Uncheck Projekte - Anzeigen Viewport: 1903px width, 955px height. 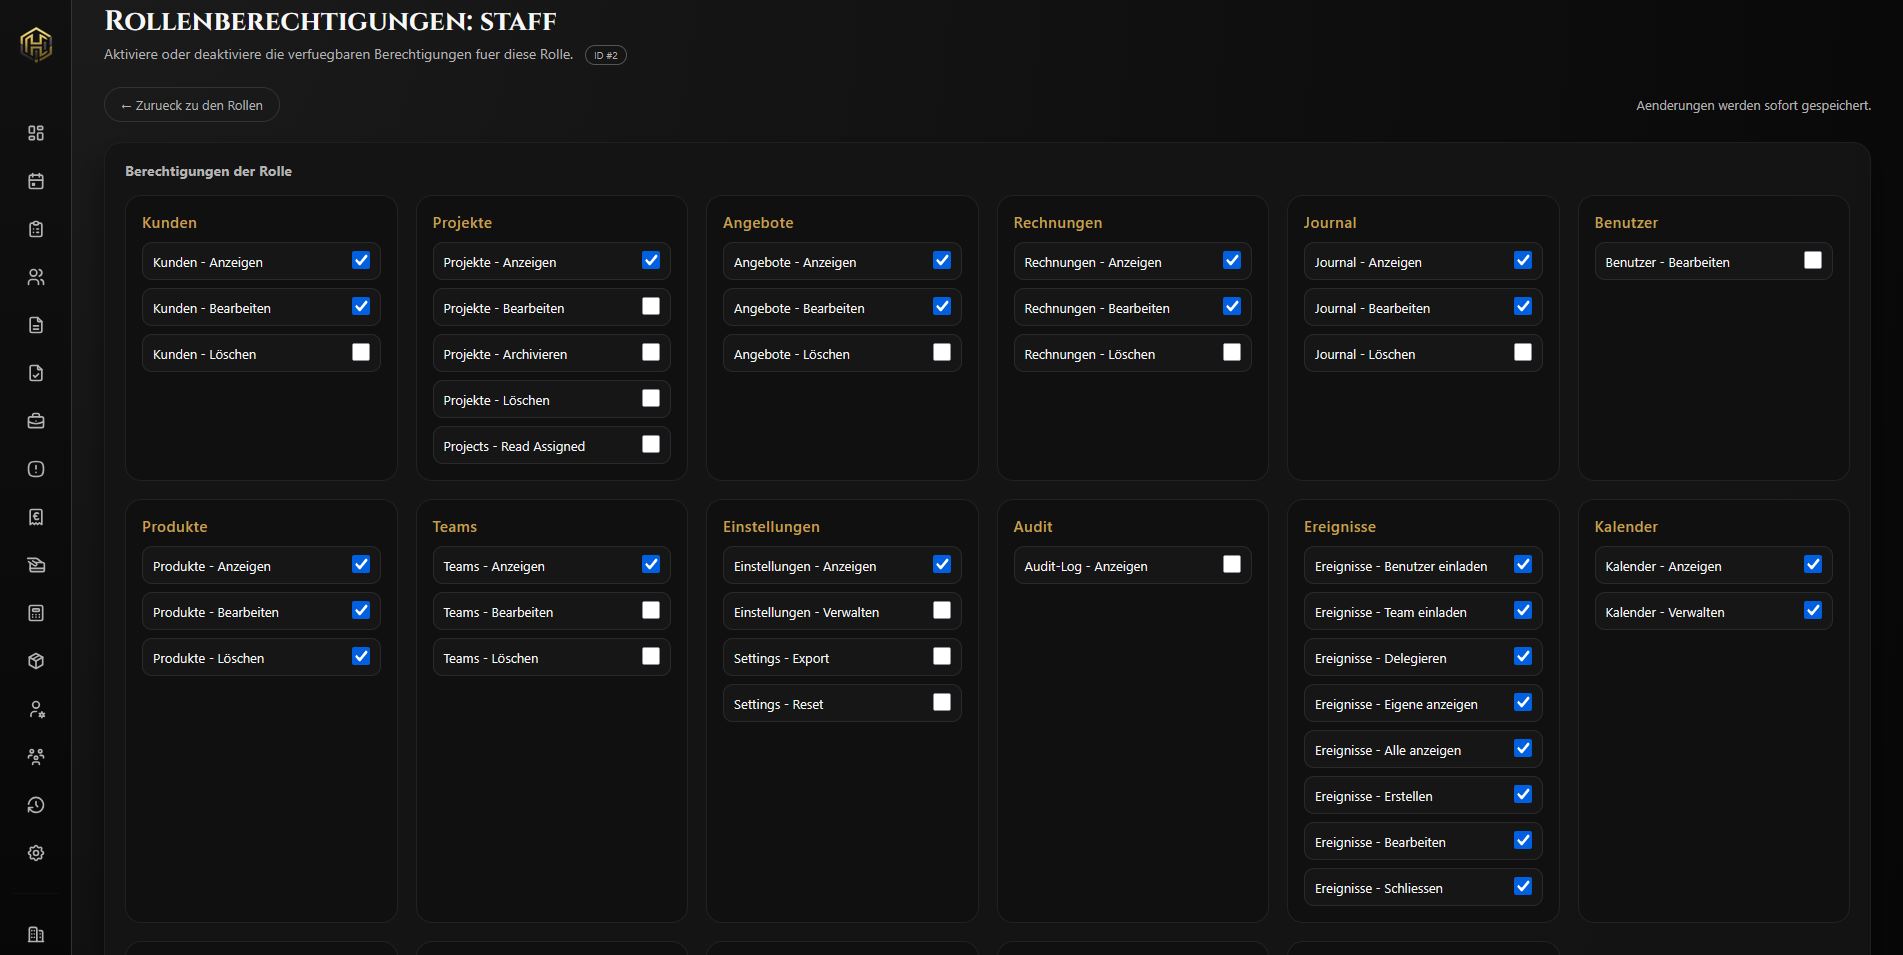pos(651,260)
